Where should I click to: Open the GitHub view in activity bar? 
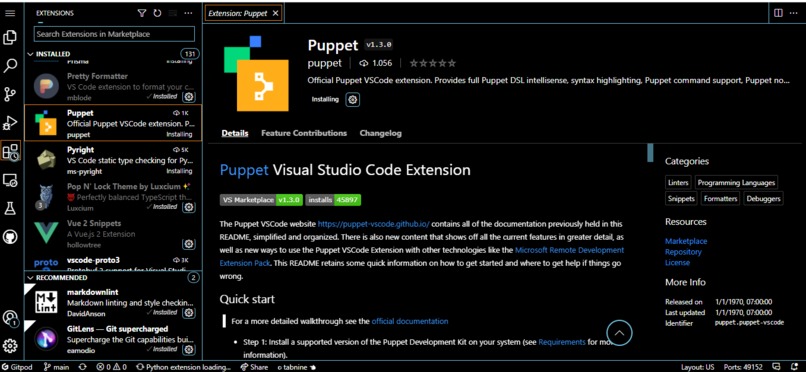point(10,236)
